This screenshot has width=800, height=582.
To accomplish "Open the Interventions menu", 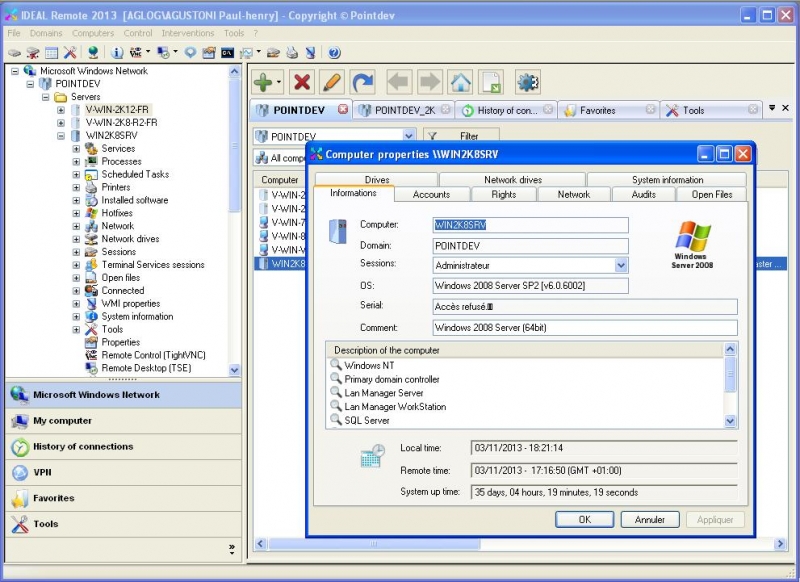I will [188, 33].
